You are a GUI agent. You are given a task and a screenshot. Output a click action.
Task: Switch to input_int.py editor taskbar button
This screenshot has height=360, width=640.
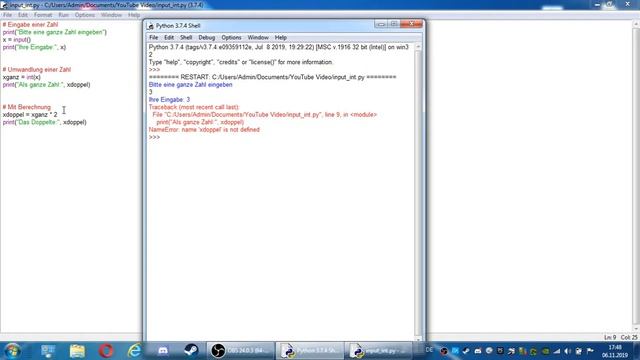point(378,351)
